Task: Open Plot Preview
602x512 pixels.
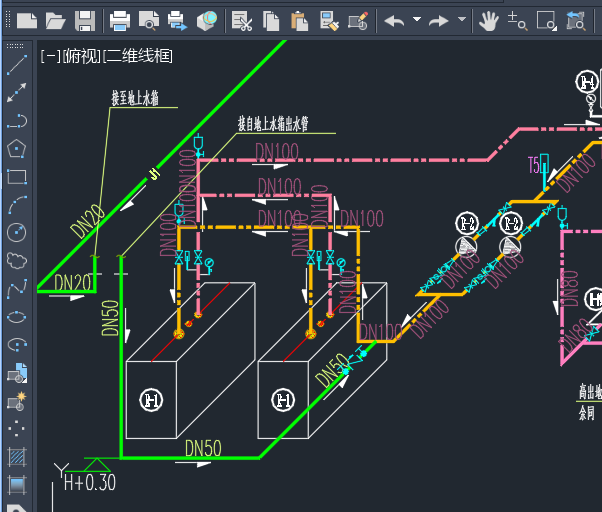Action: pyautogui.click(x=149, y=20)
